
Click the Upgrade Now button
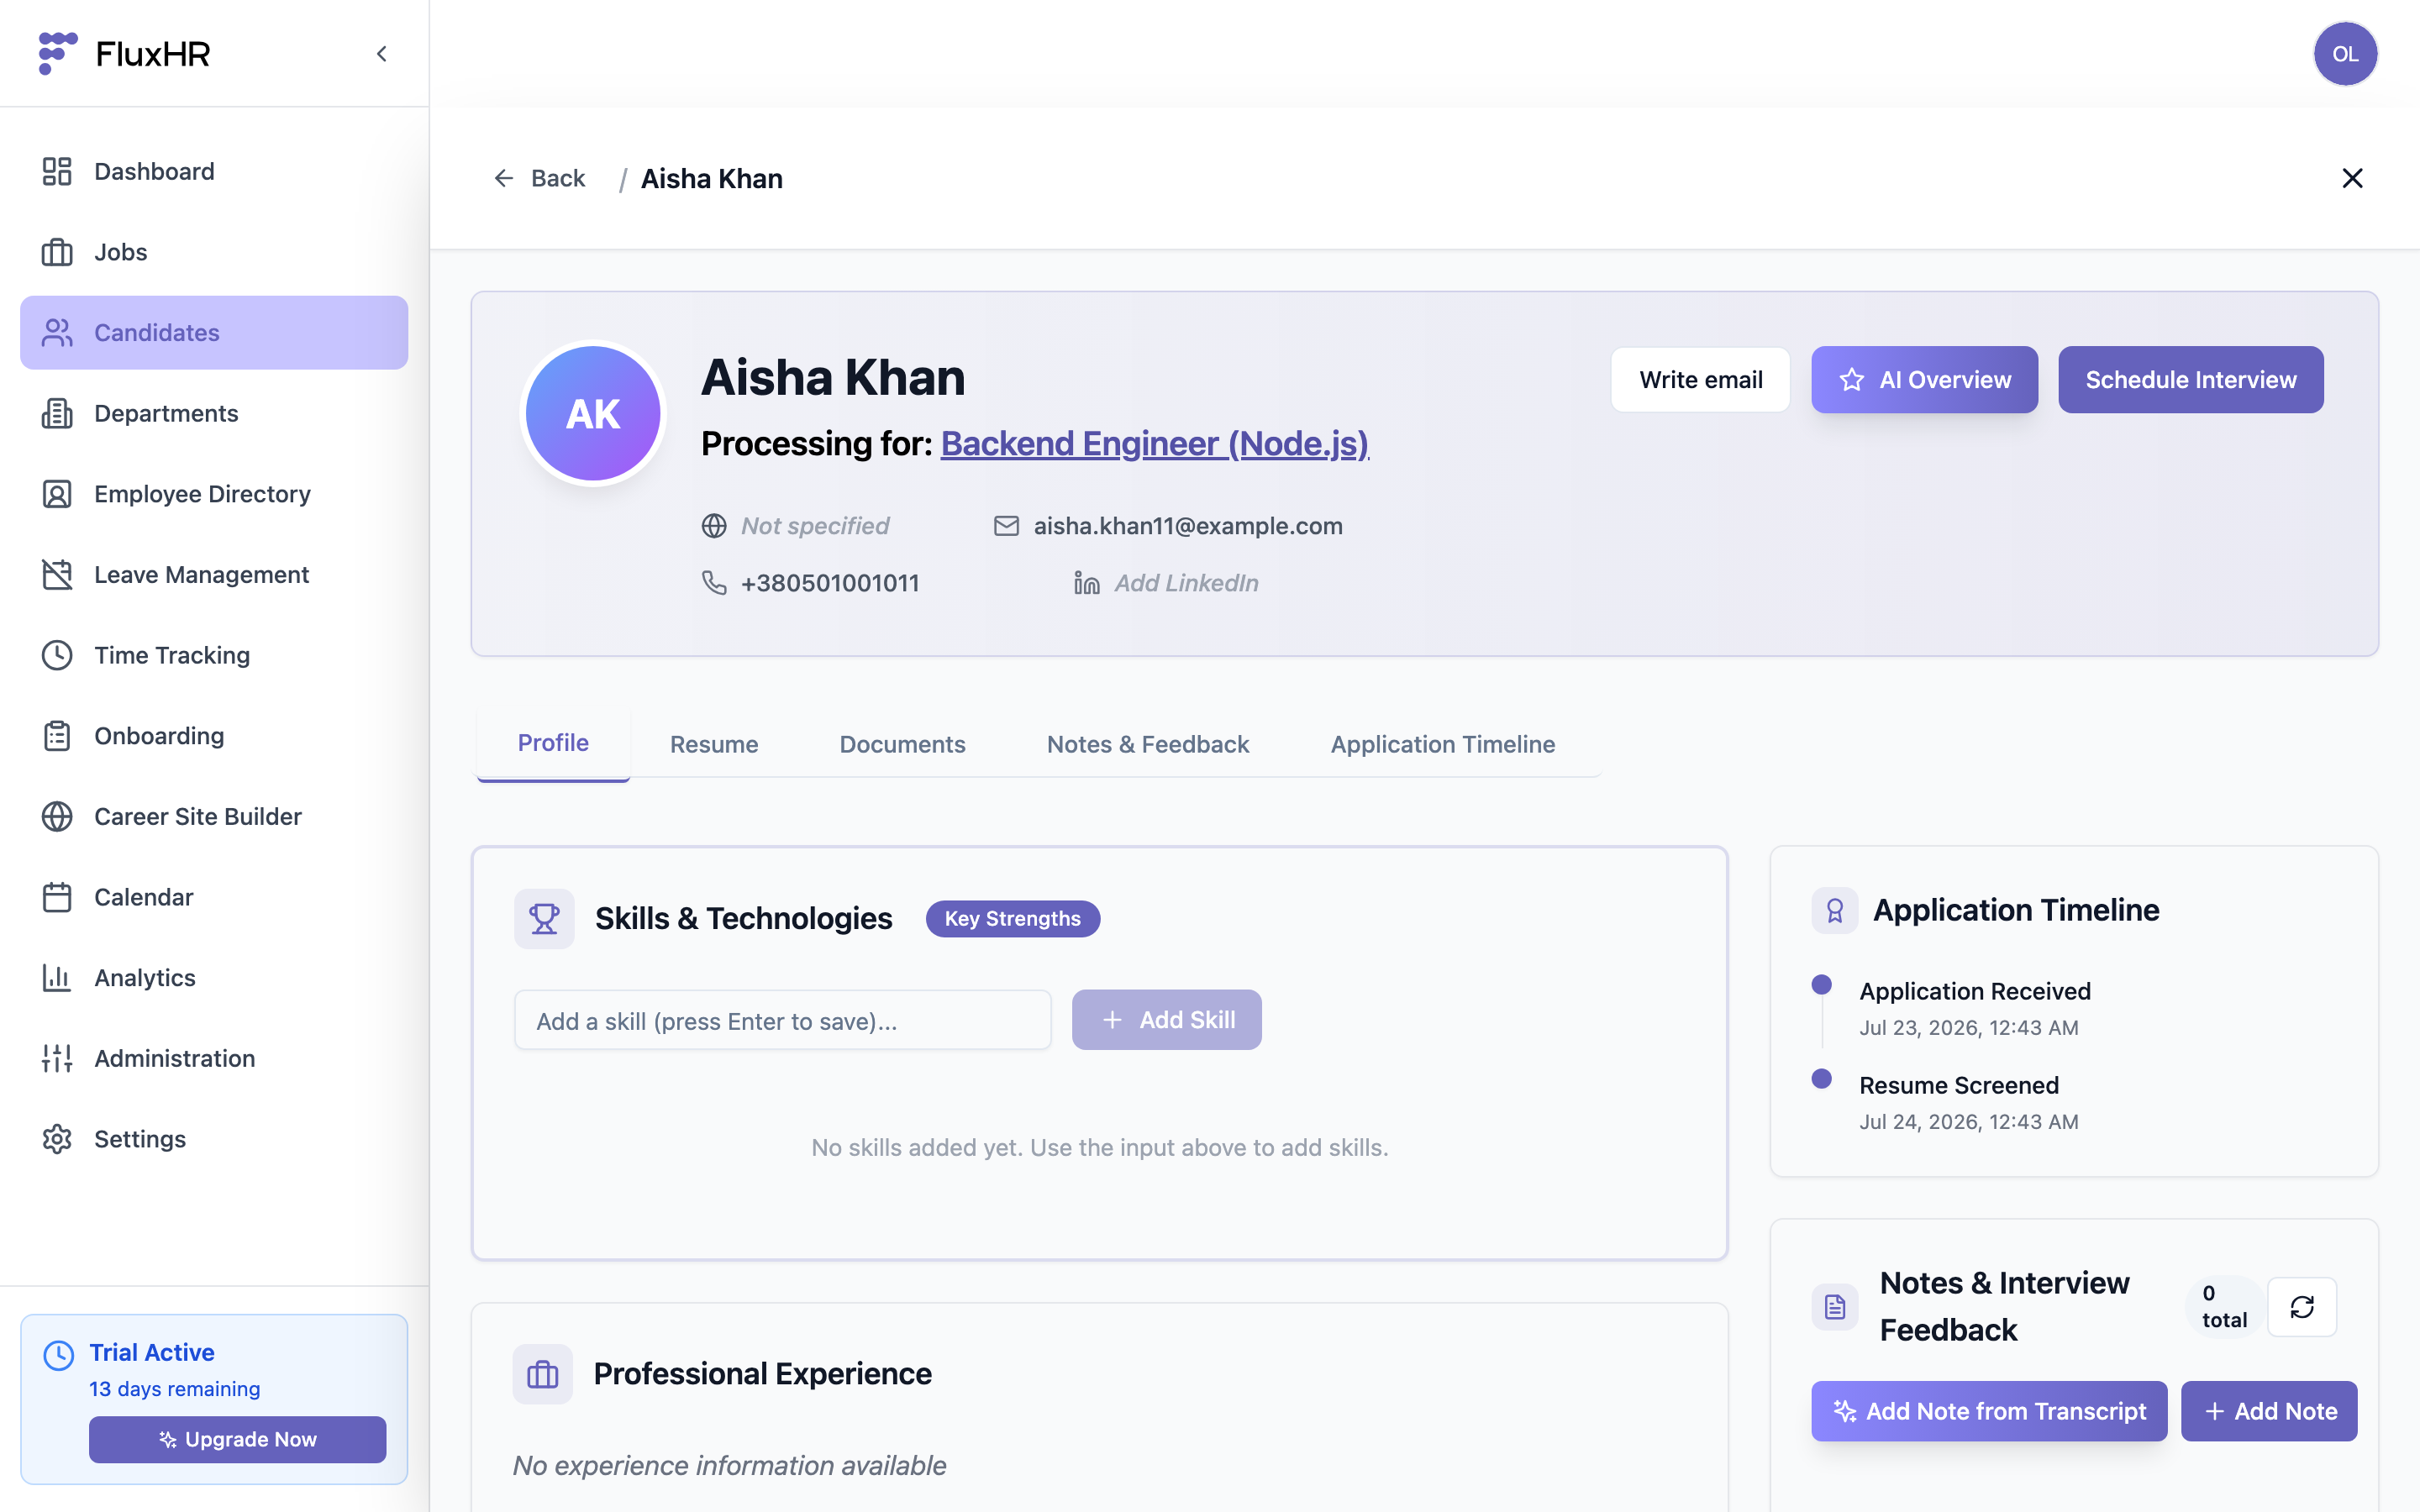coord(237,1439)
